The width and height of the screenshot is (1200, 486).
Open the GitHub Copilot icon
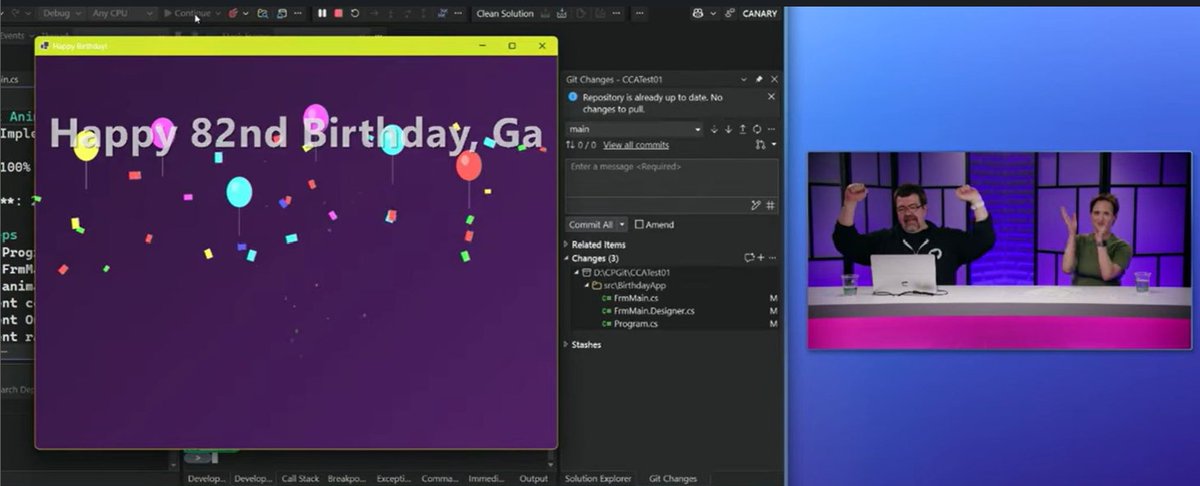[x=699, y=14]
